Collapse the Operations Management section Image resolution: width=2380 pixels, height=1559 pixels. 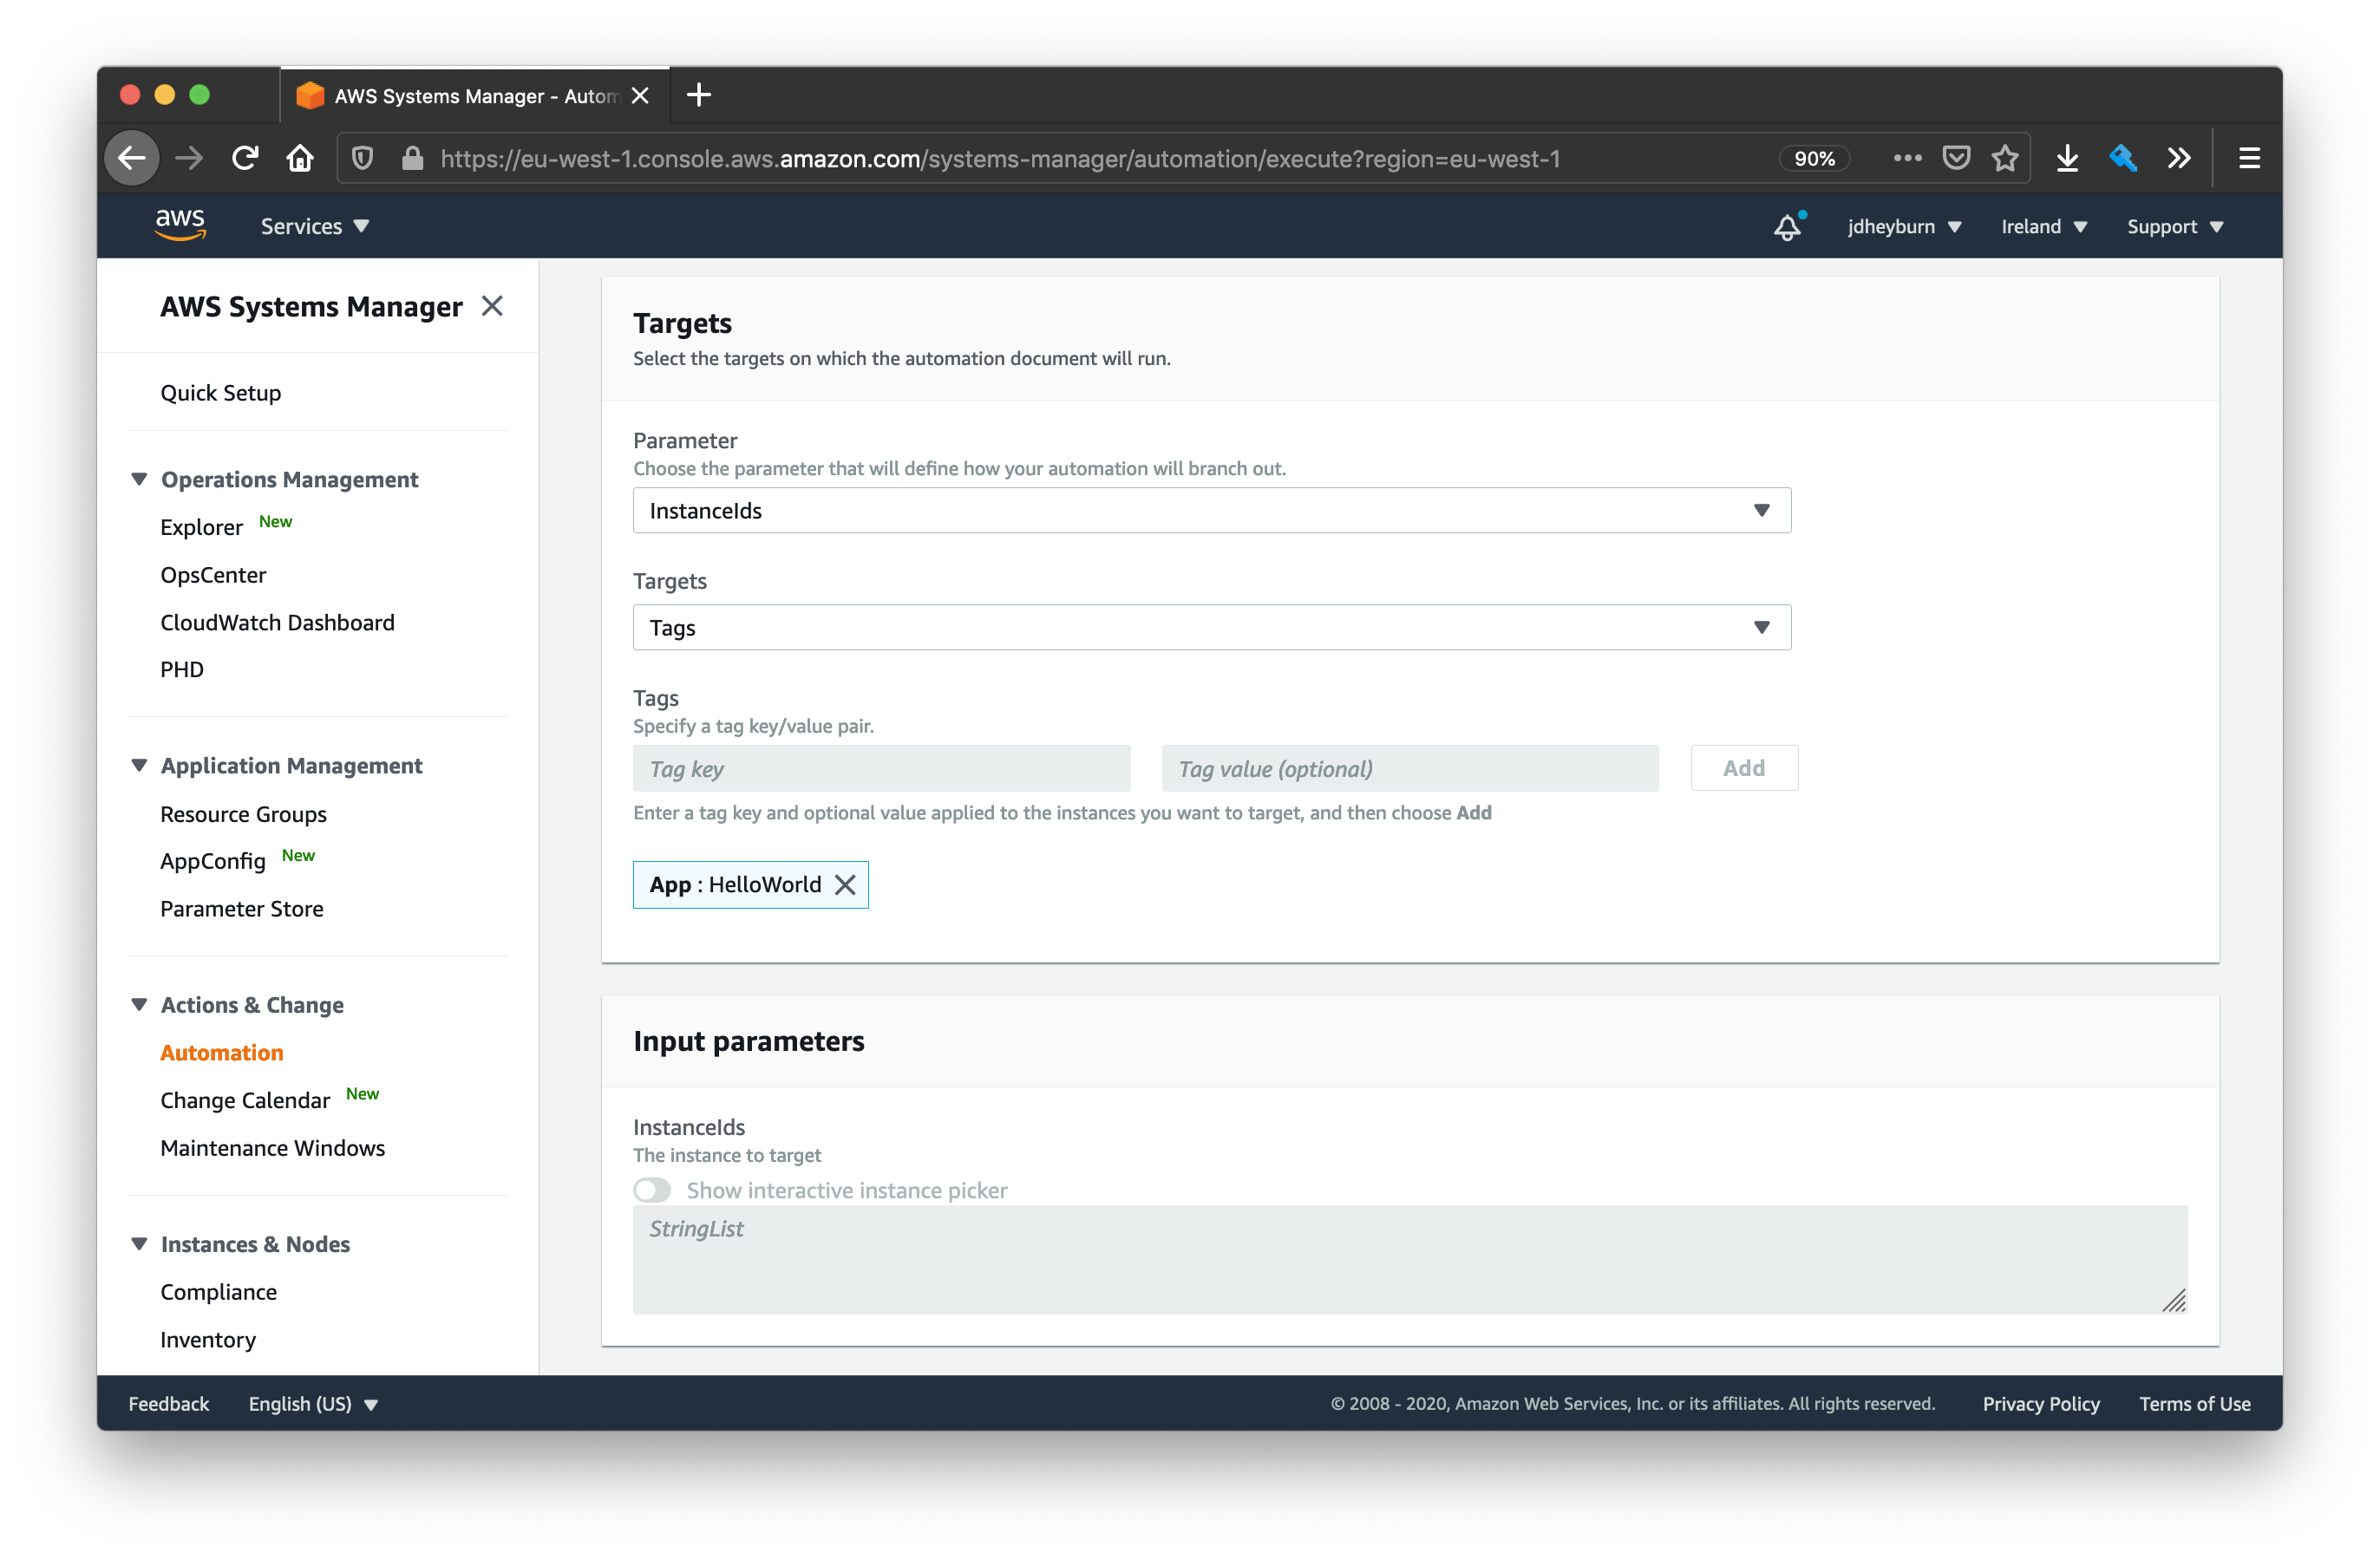(x=139, y=479)
